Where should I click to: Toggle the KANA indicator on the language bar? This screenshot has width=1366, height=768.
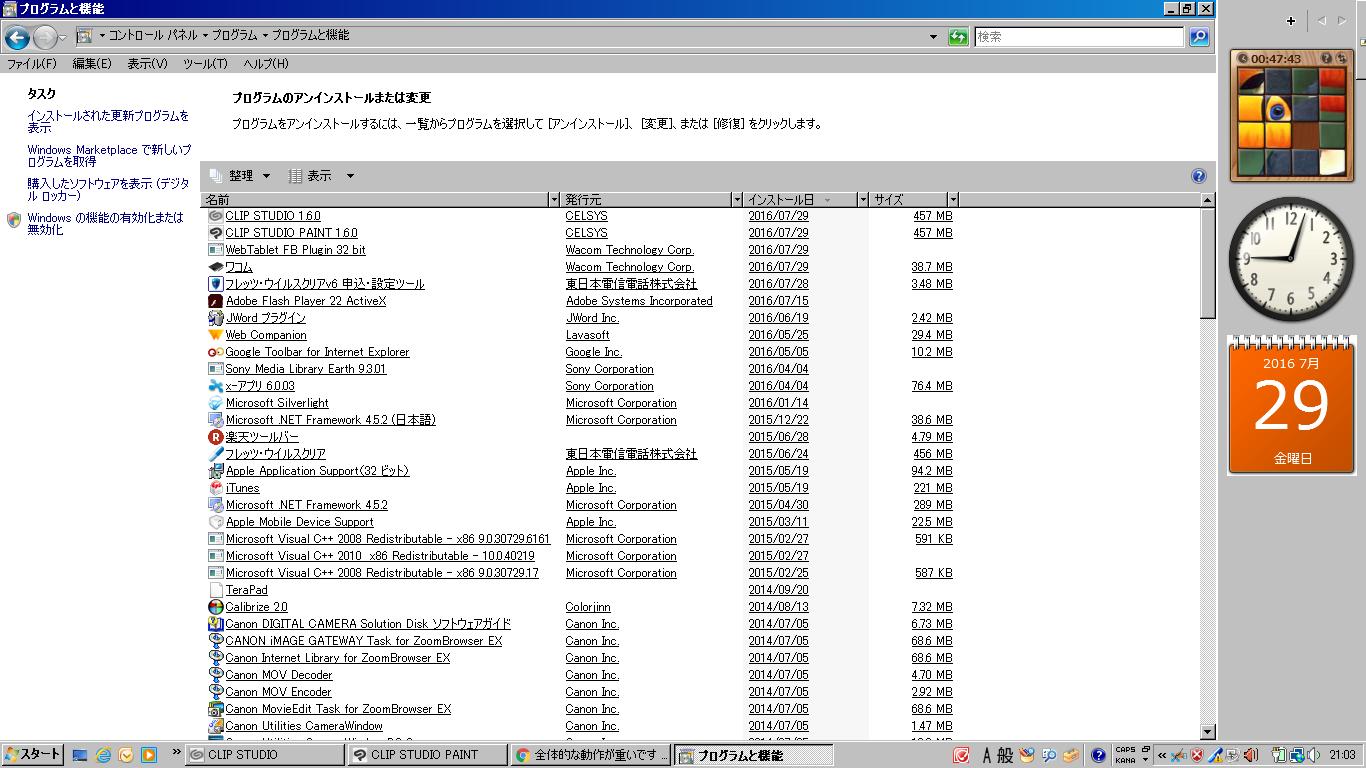tap(1125, 760)
